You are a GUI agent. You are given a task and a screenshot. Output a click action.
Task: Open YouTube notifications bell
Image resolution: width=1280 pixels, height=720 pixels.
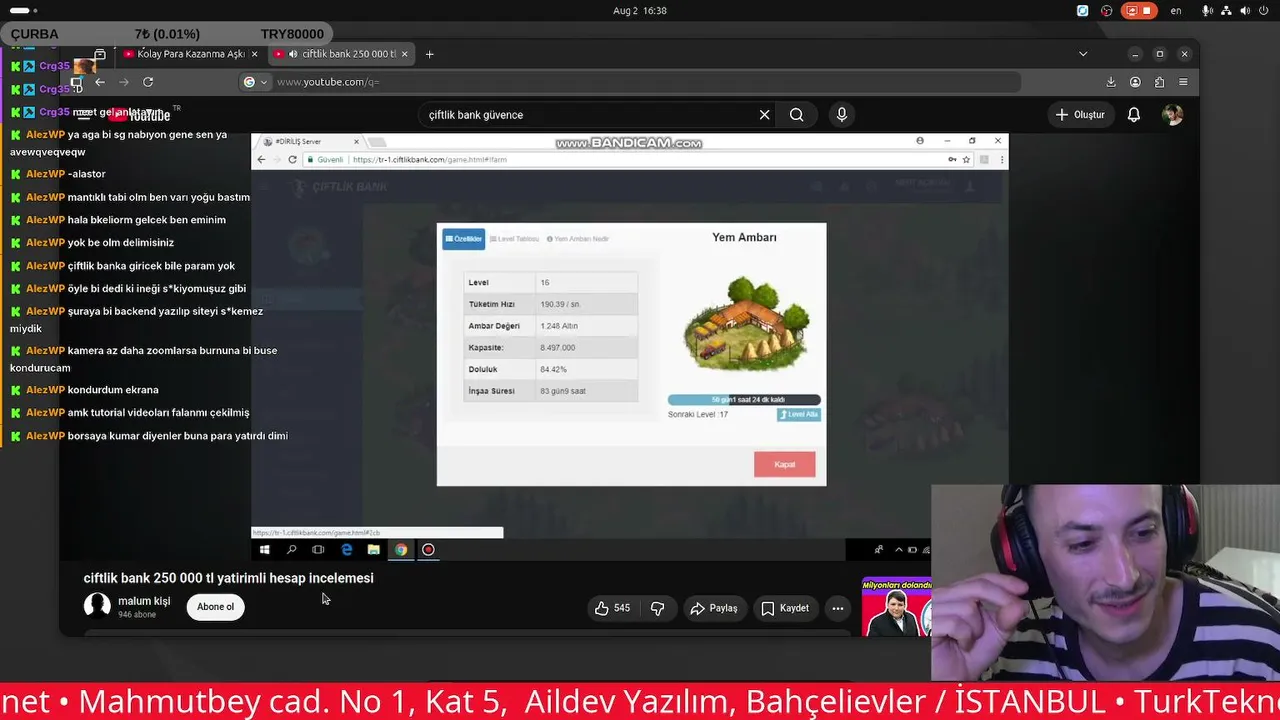pos(1134,115)
